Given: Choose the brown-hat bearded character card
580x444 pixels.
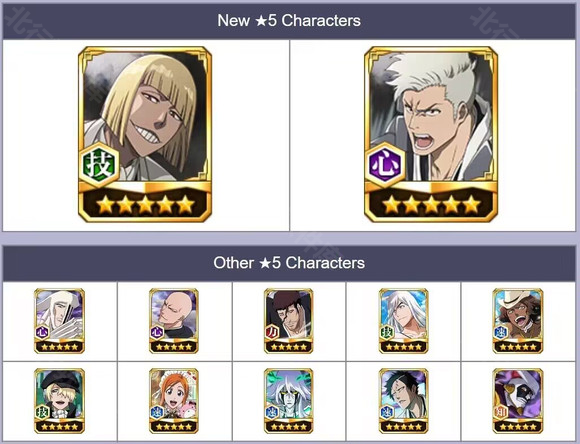Looking at the screenshot, I should (x=289, y=321).
